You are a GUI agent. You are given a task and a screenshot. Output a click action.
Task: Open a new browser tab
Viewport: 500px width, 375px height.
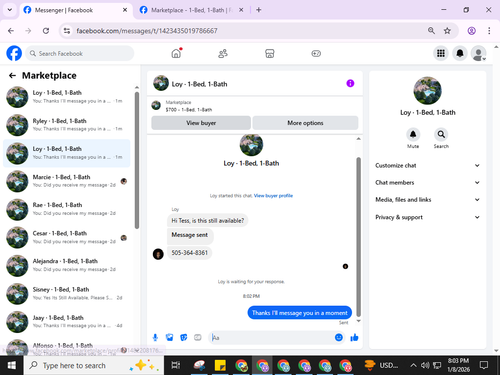pyautogui.click(x=259, y=10)
